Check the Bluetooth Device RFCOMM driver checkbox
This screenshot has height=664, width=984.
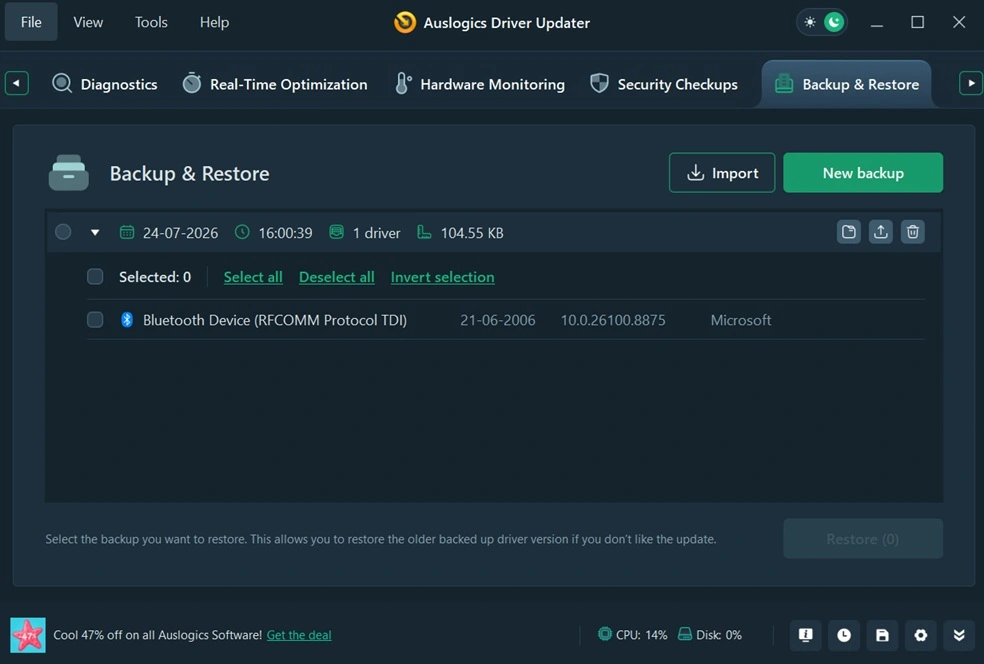[x=95, y=319]
